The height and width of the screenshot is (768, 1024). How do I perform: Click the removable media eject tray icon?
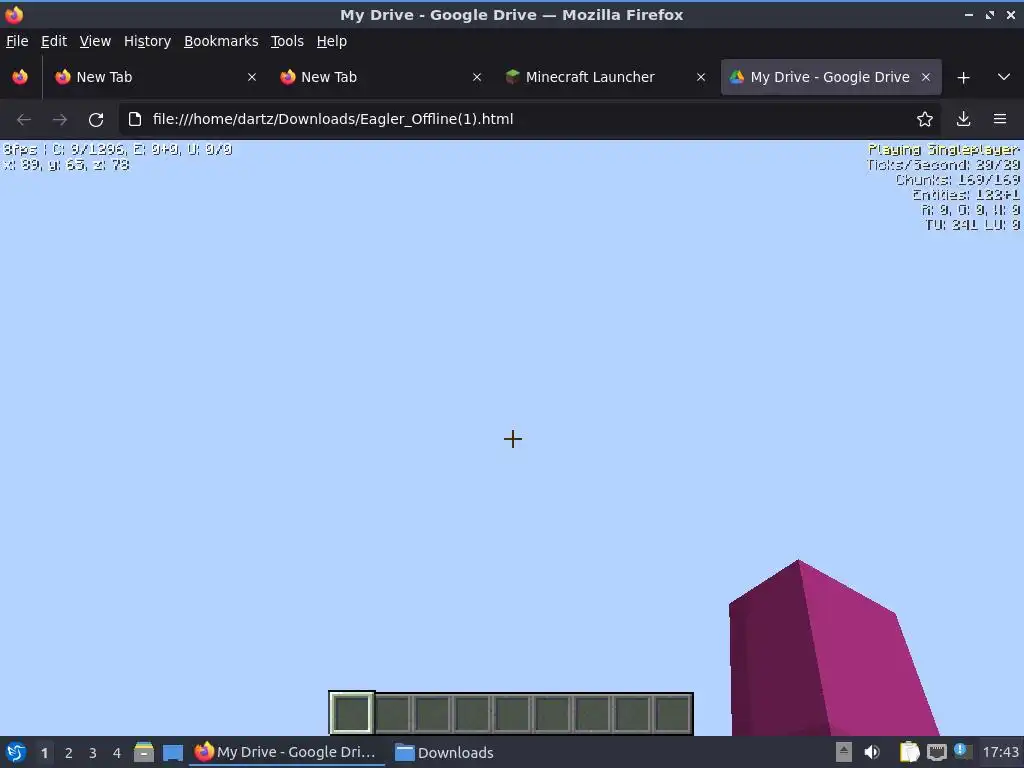(844, 752)
